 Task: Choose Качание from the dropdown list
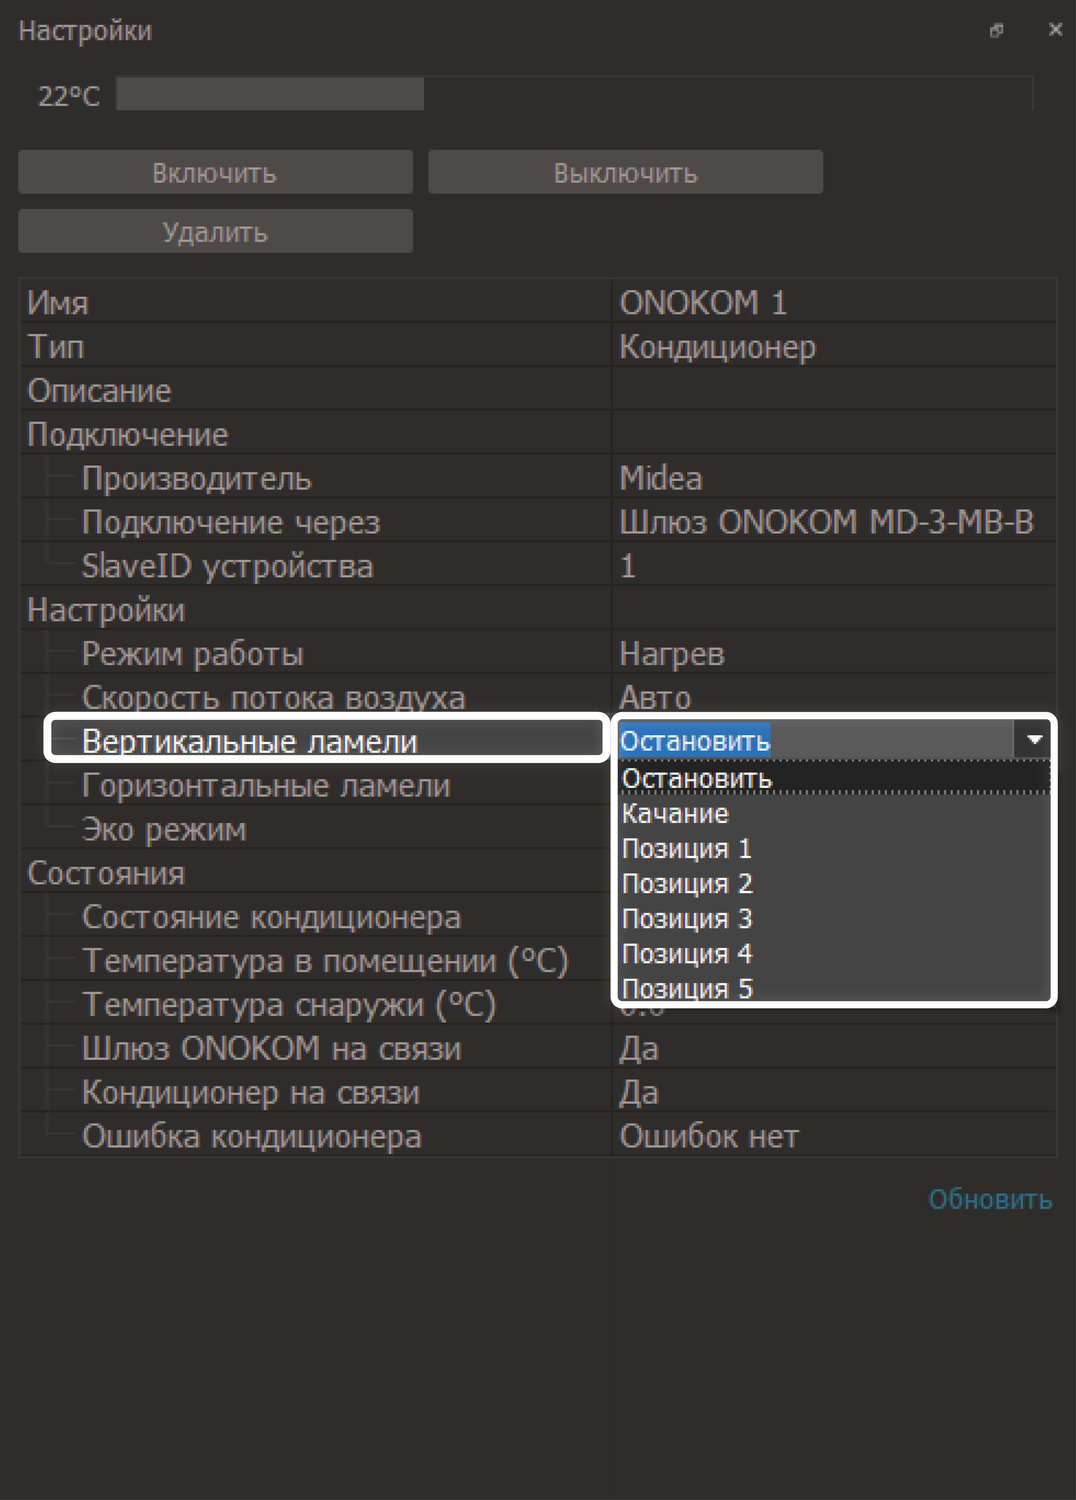676,814
